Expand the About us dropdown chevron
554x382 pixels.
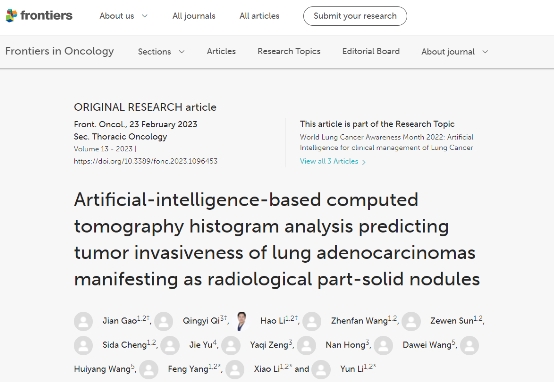pyautogui.click(x=145, y=16)
